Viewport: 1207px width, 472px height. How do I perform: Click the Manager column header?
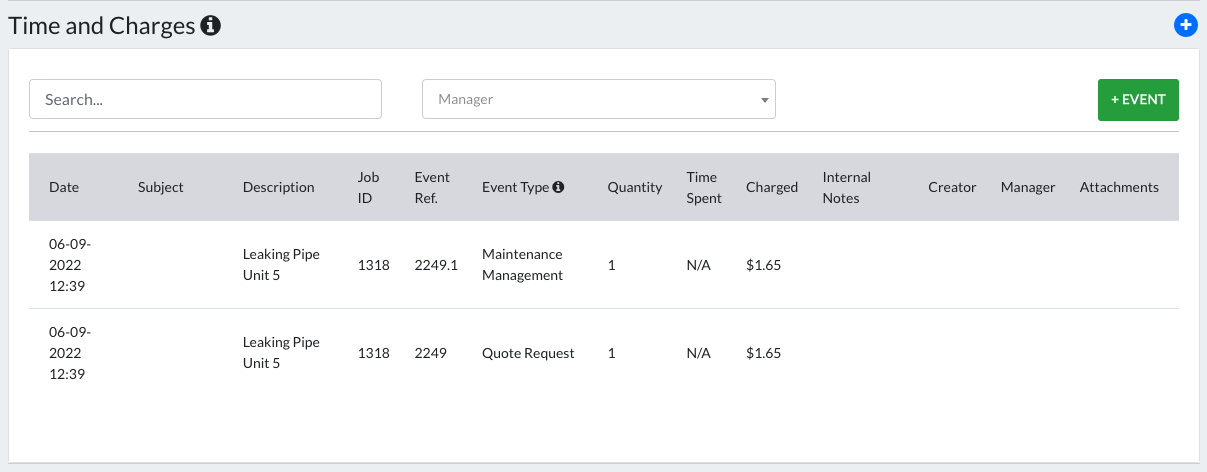tap(1028, 187)
